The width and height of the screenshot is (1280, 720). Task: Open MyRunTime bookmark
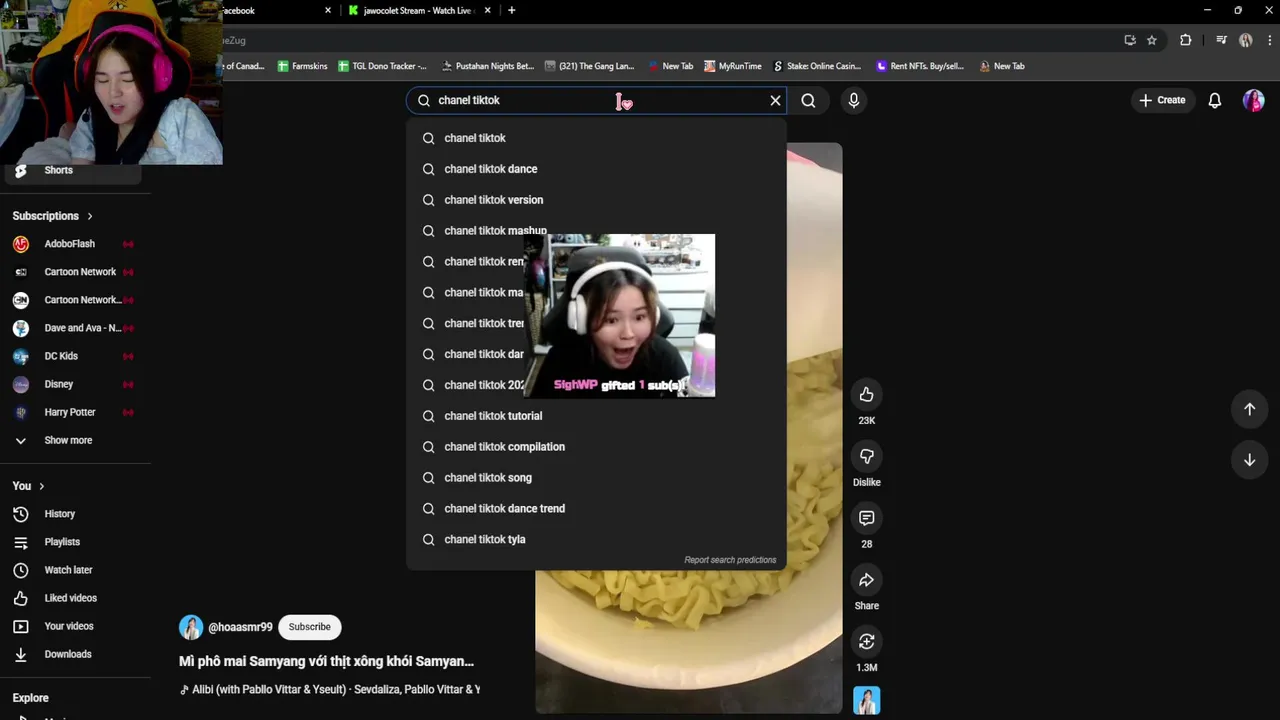point(732,66)
